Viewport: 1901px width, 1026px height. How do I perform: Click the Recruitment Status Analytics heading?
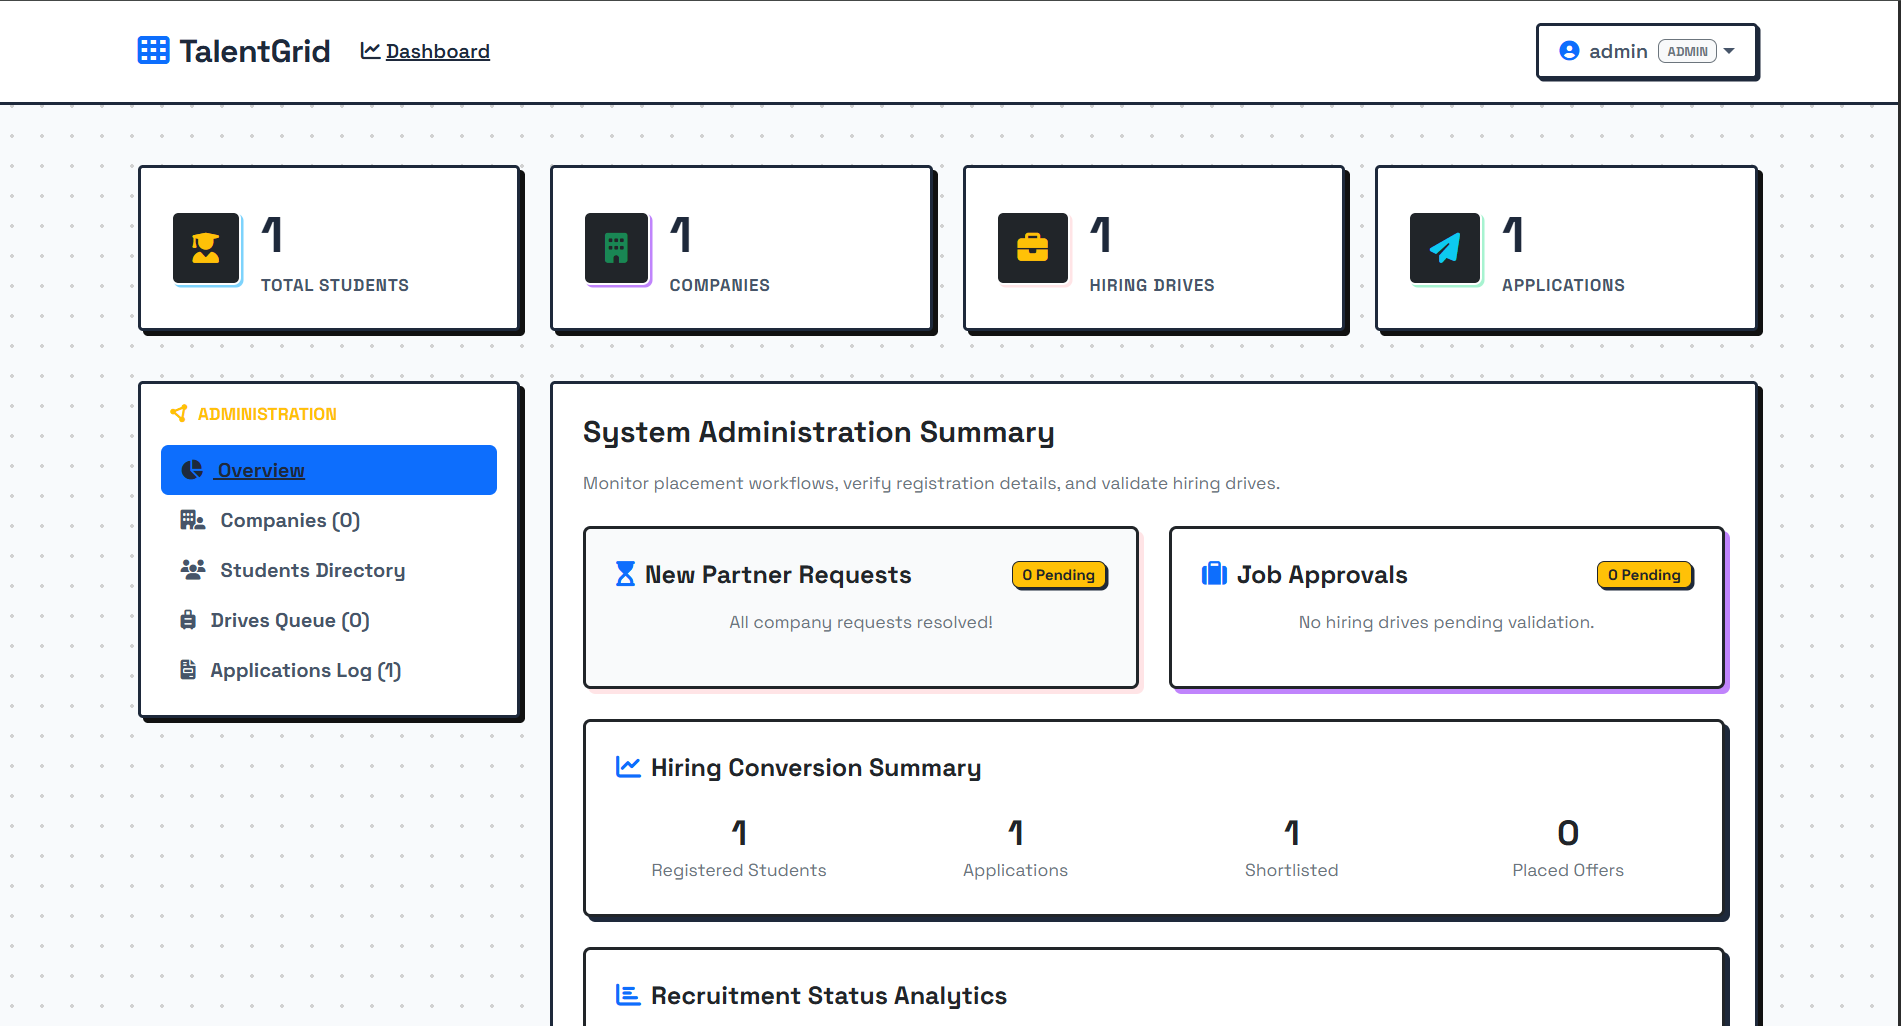(829, 996)
